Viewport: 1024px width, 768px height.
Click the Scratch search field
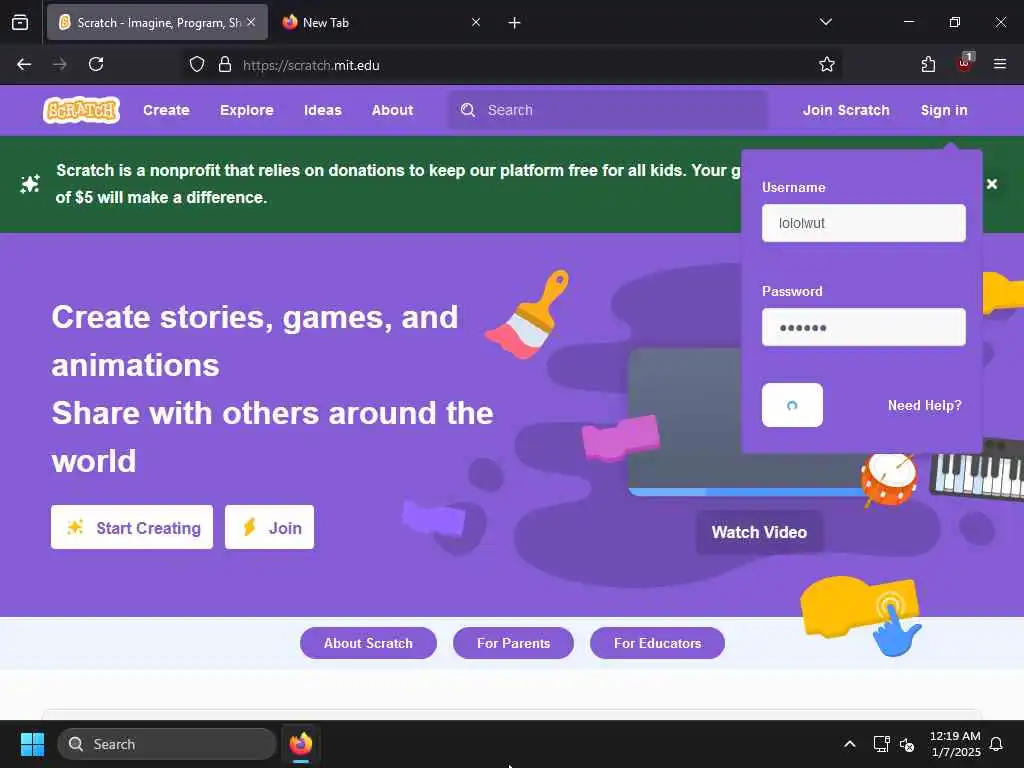607,110
